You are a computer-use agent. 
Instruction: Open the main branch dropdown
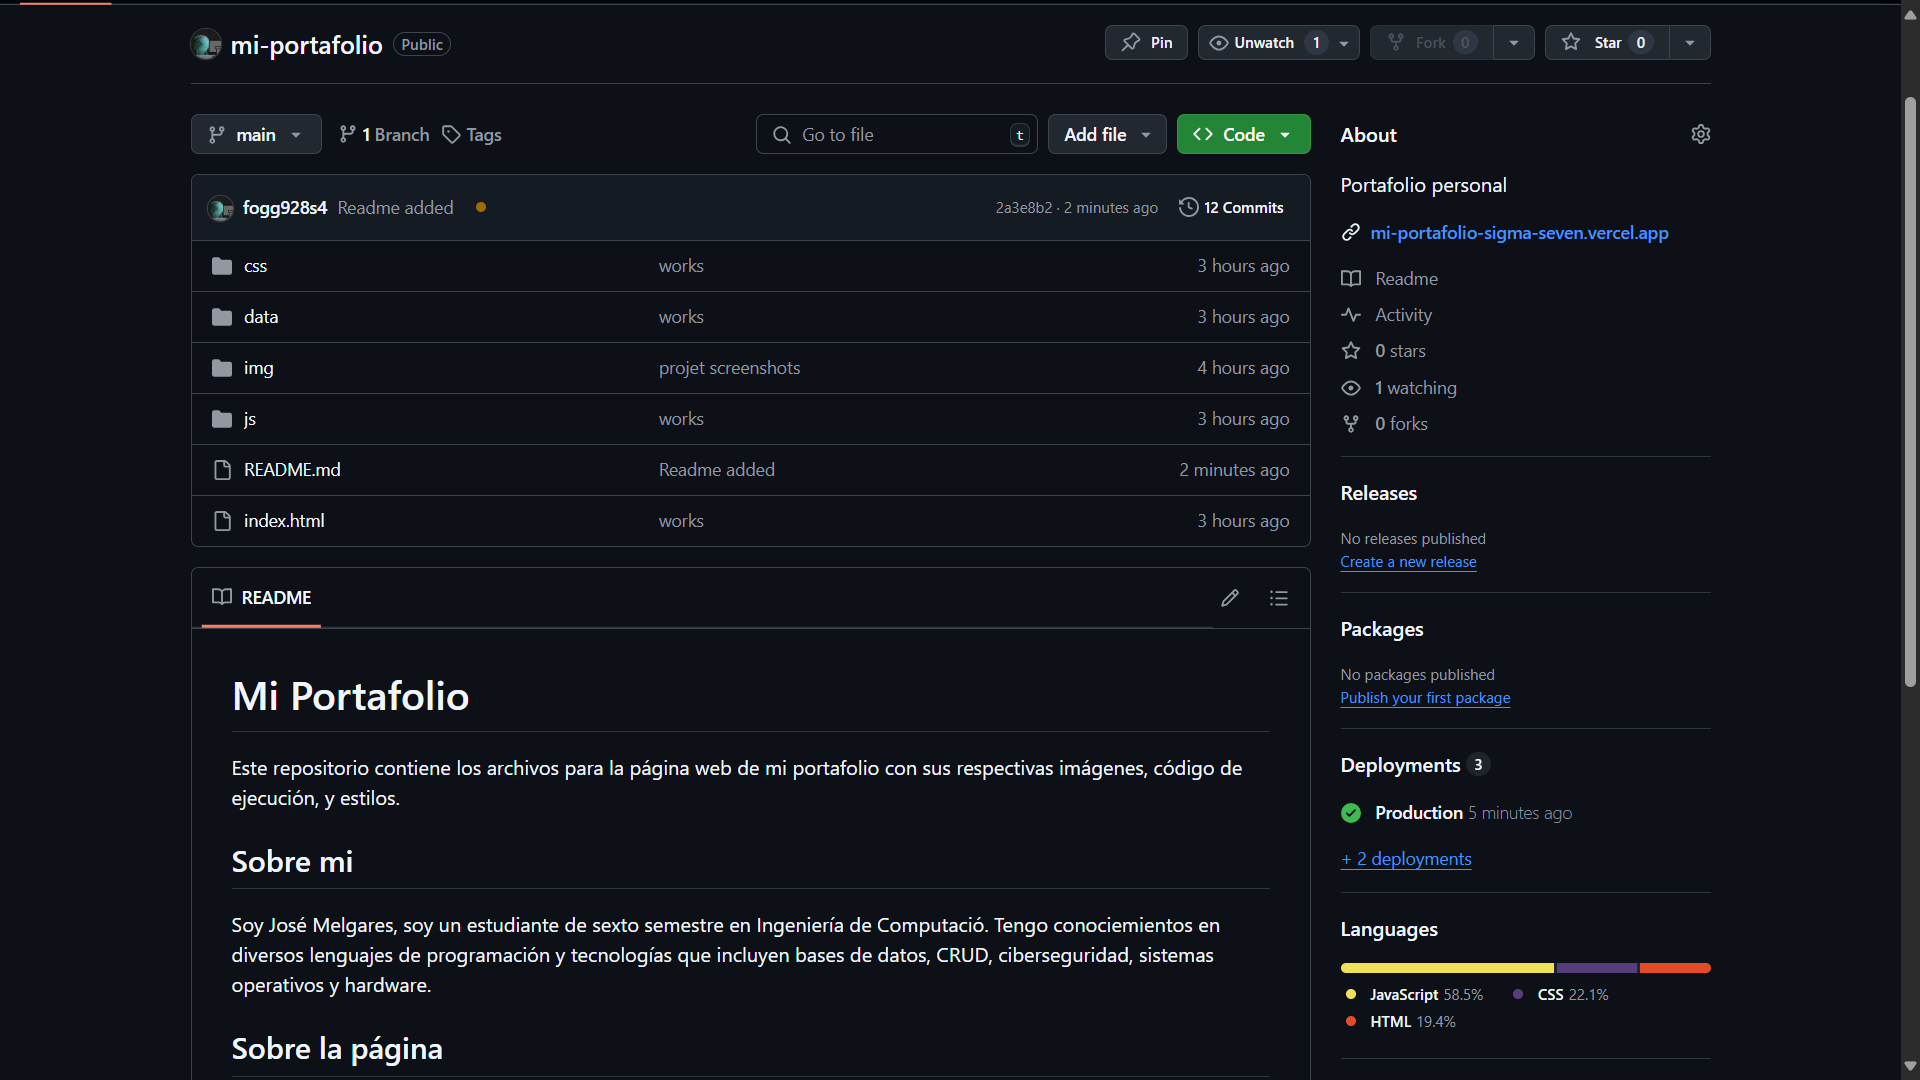tap(256, 135)
